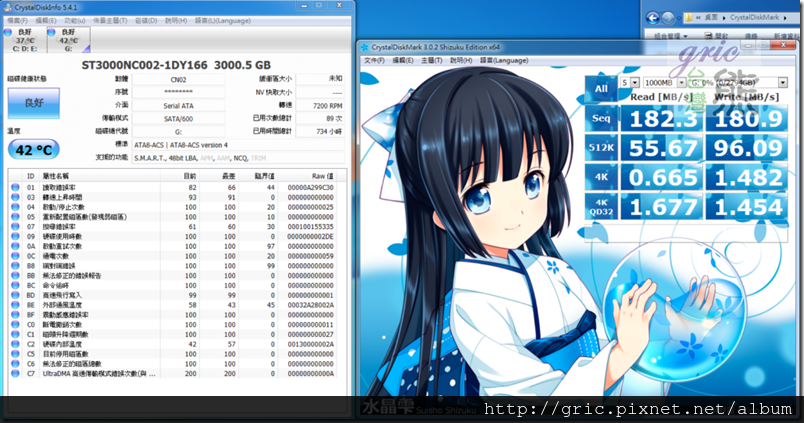Click the status orb on the C: D: E: tab
Image resolution: width=804 pixels, height=423 pixels.
tap(8, 32)
